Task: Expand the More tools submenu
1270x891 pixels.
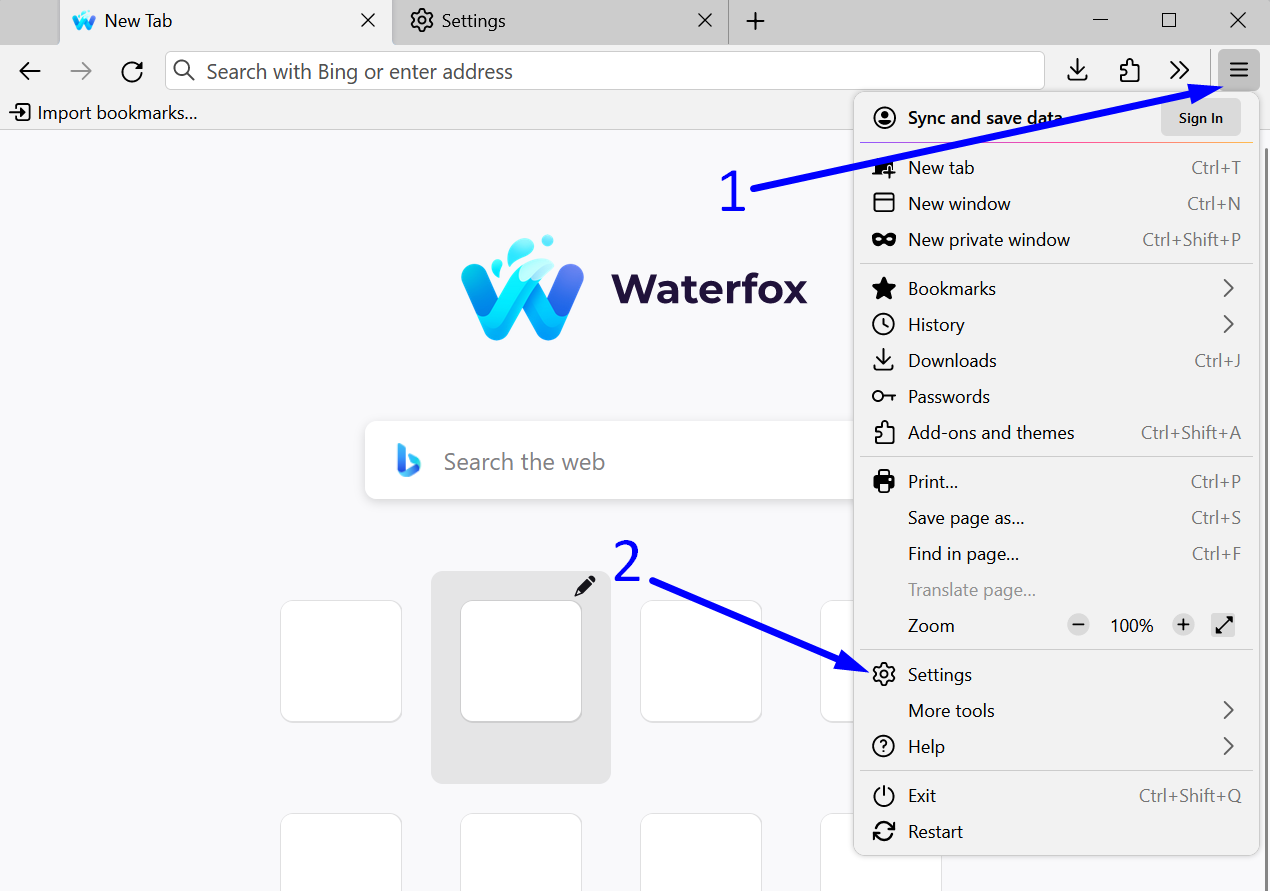Action: (1228, 710)
